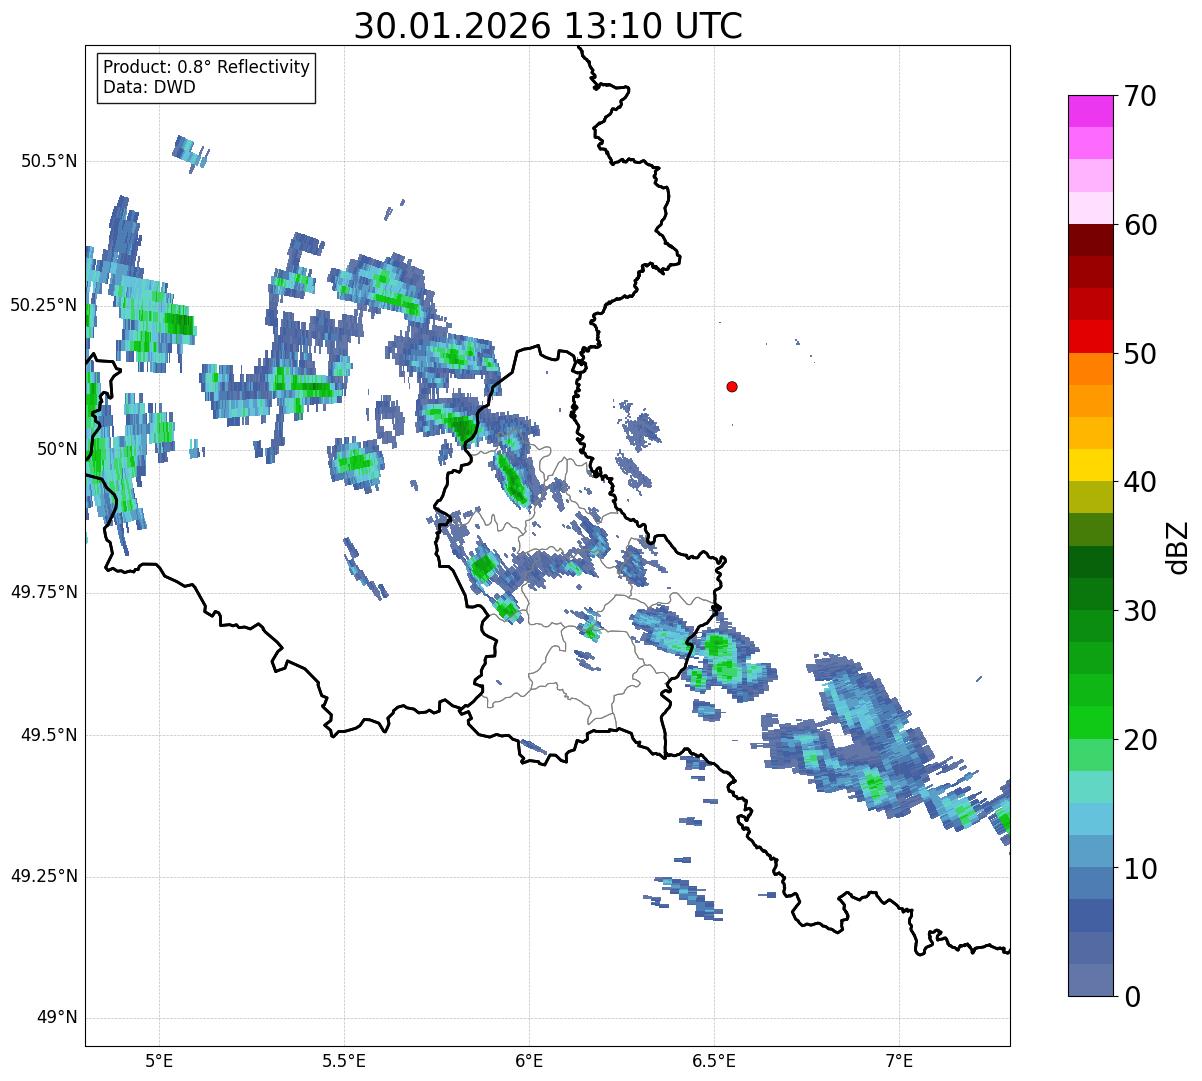This screenshot has height=1081, width=1202.
Task: Click the longitude label "5°E"
Action: tap(159, 1060)
